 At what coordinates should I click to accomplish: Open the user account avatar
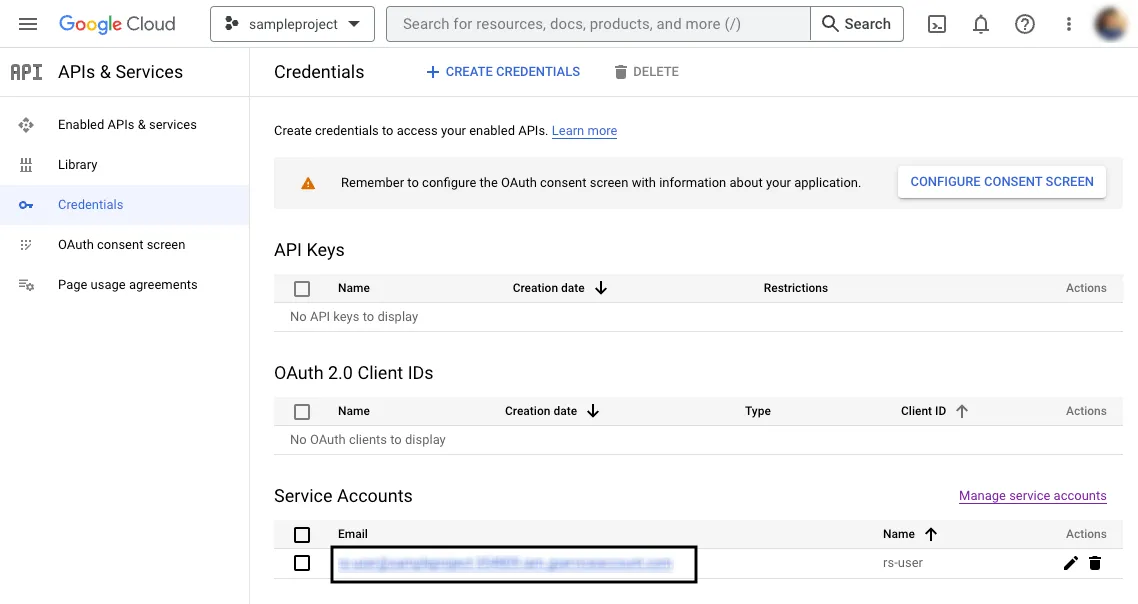coord(1110,23)
